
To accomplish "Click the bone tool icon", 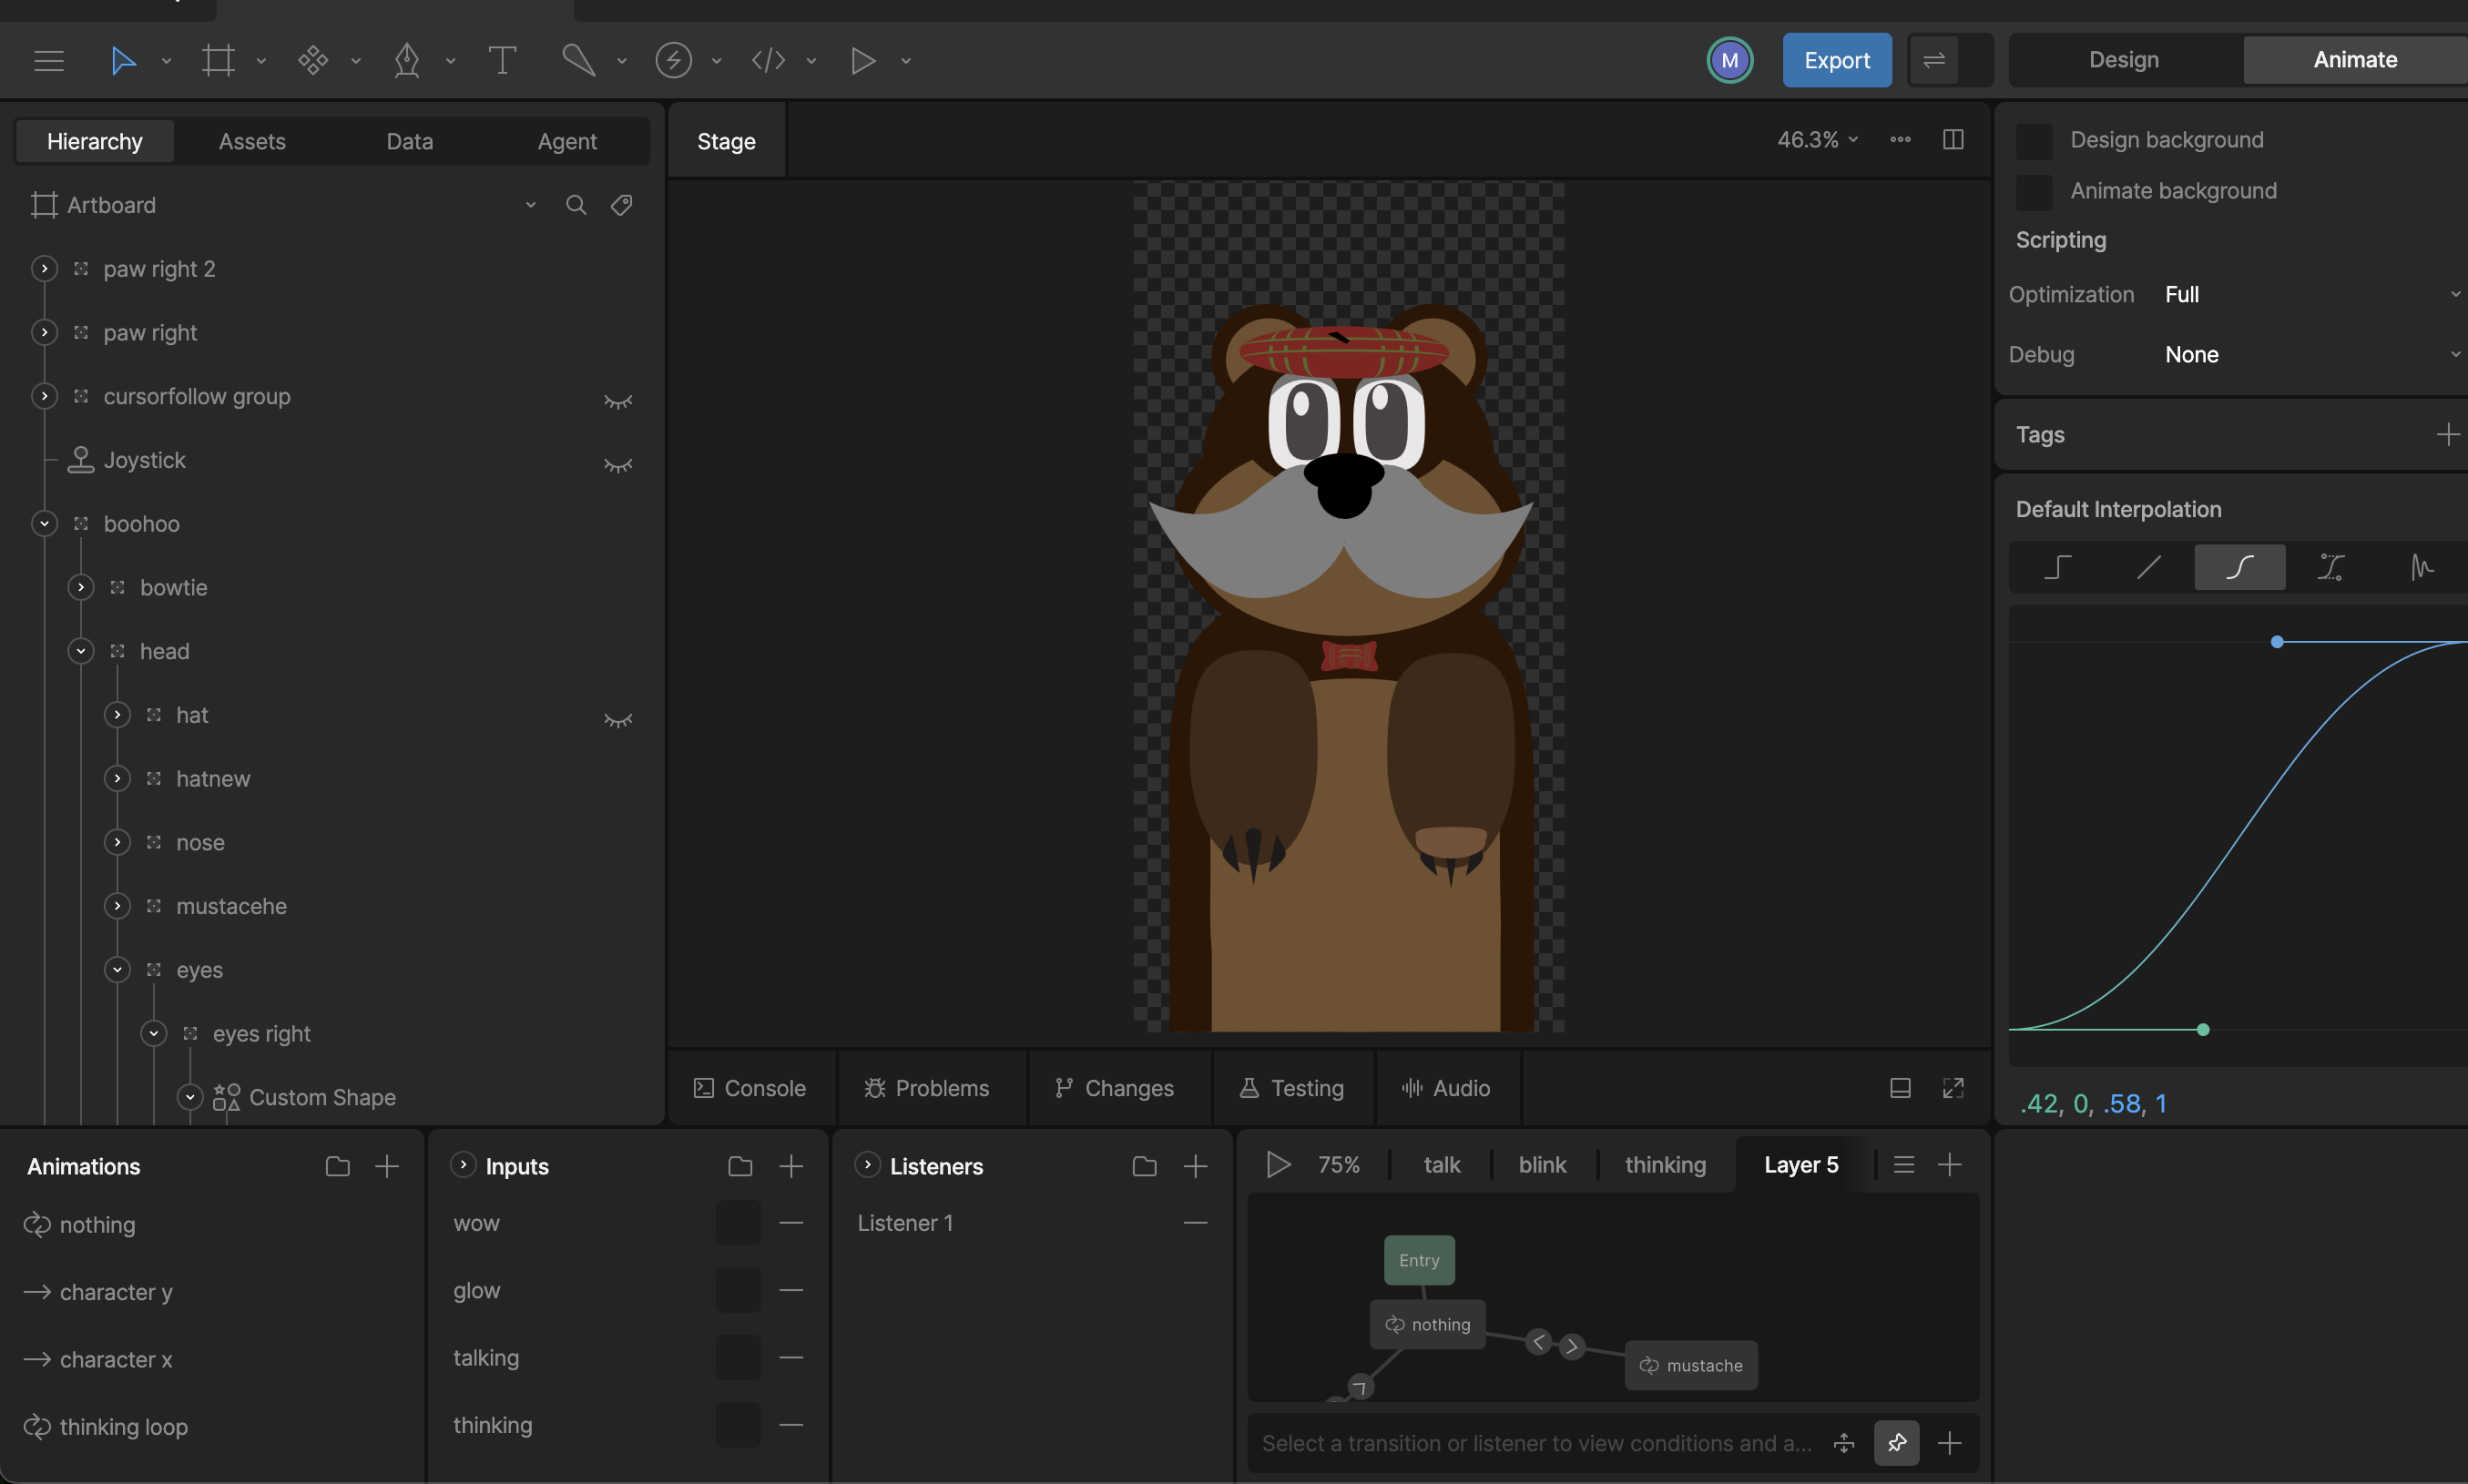I will coord(578,60).
